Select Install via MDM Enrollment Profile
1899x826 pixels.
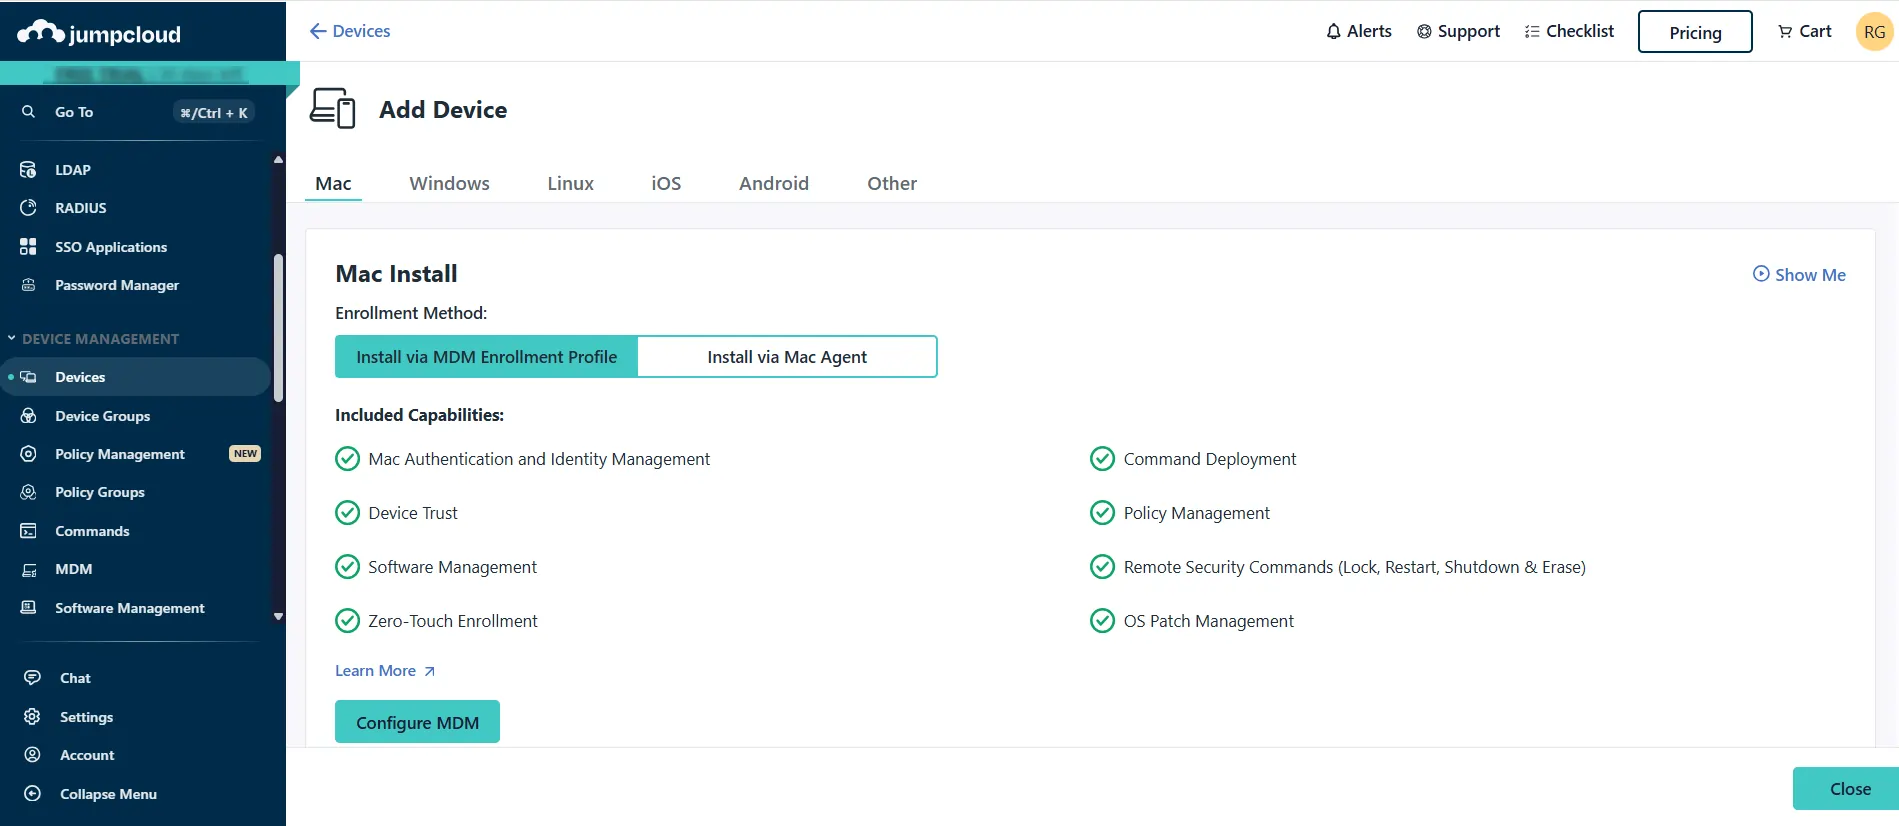point(486,357)
